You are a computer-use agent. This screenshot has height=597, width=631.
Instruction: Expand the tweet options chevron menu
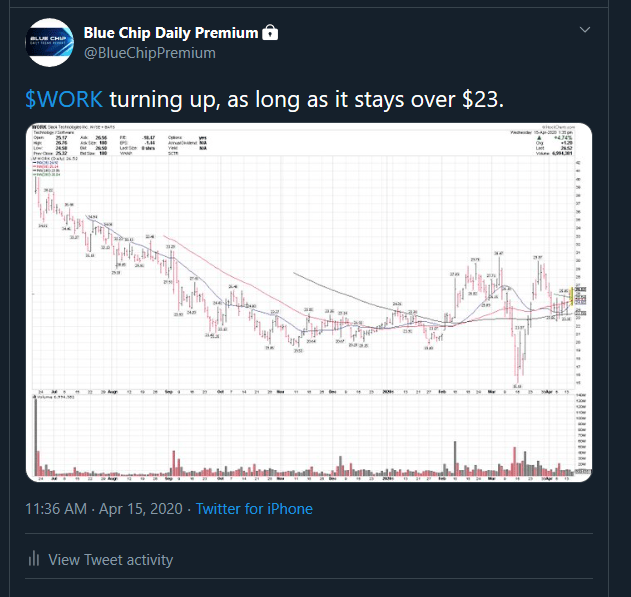(585, 30)
